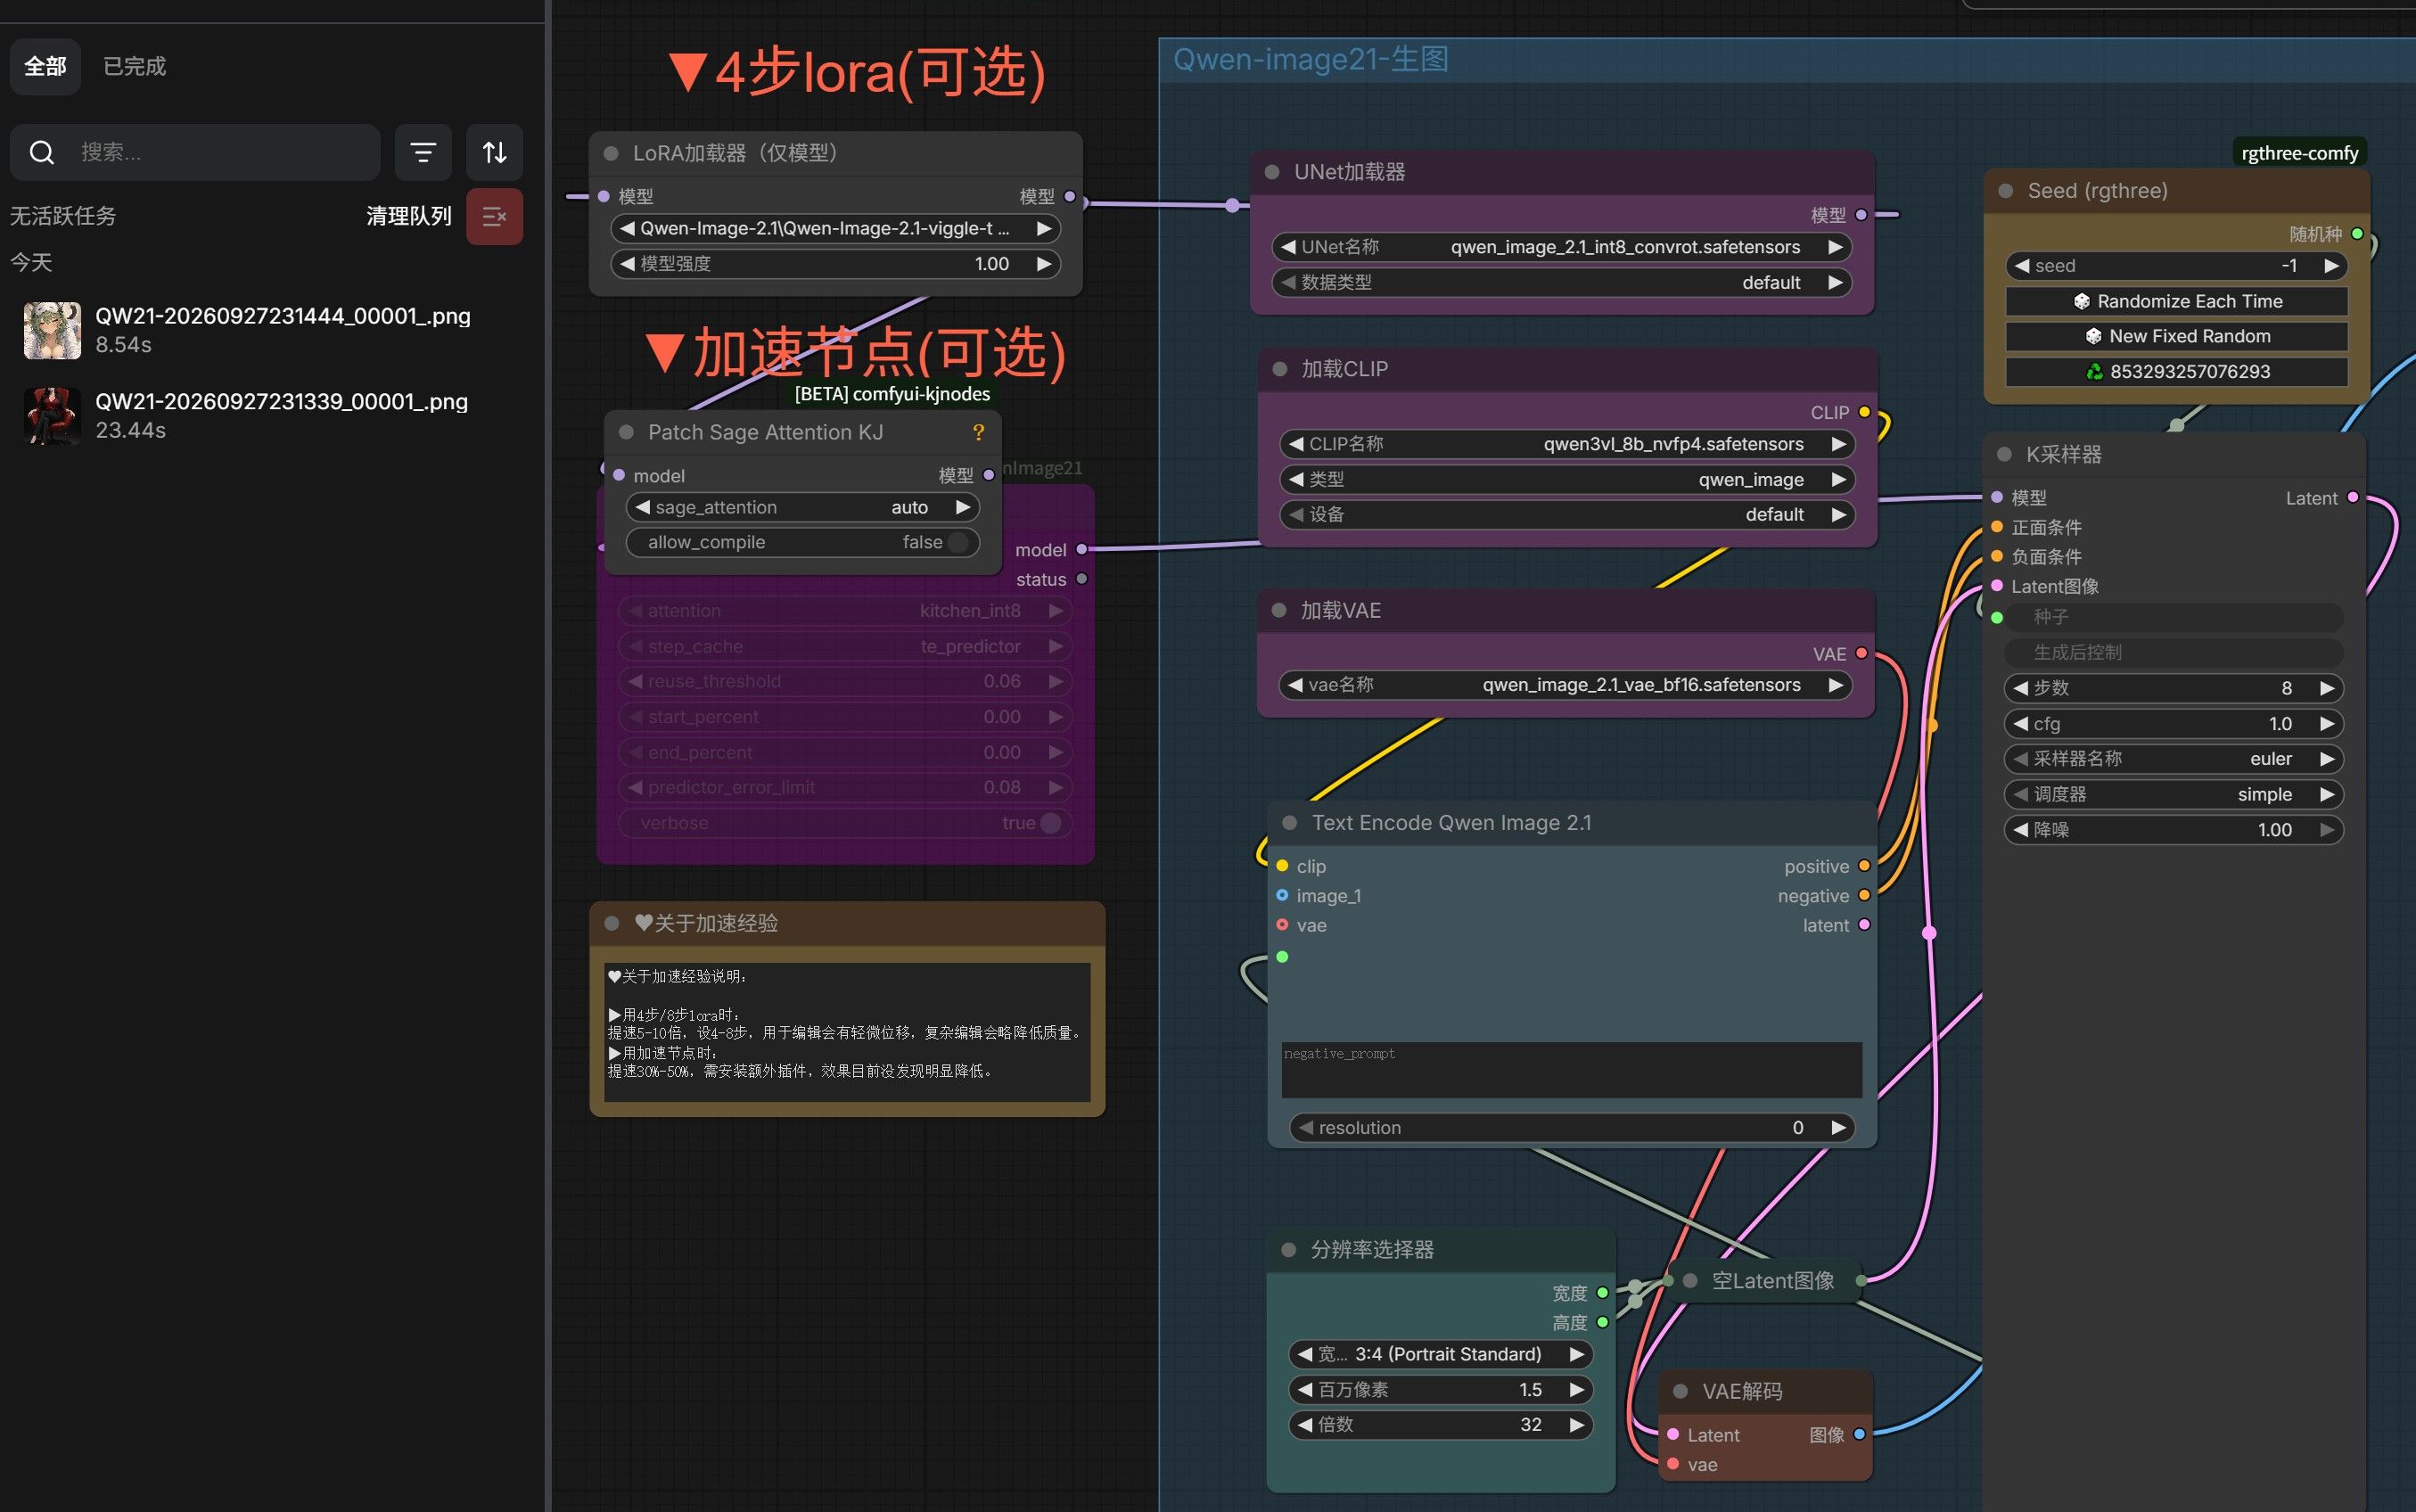Image resolution: width=2416 pixels, height=1512 pixels.
Task: Click the 清理队列 button
Action: [409, 216]
